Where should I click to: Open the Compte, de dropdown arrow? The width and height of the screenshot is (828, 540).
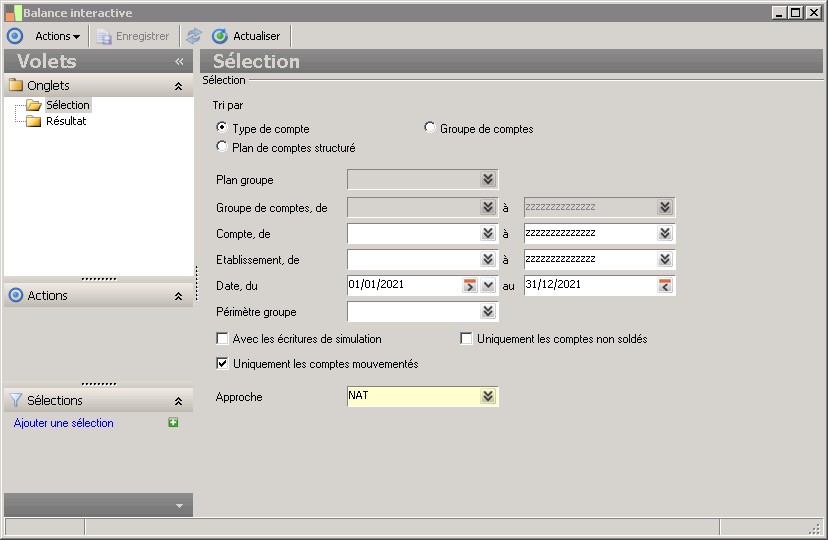tap(488, 233)
